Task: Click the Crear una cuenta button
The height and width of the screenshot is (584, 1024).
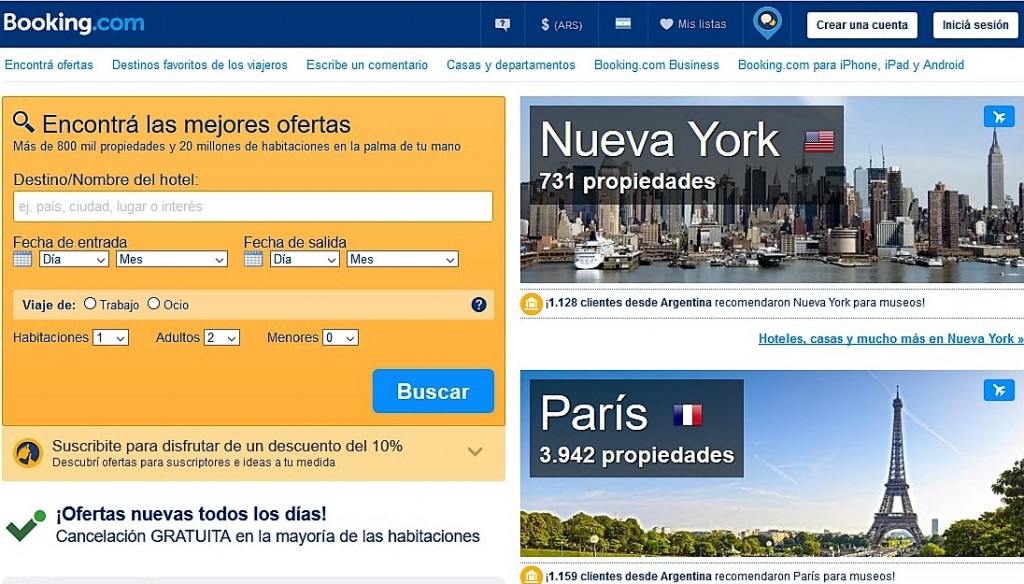Action: coord(862,25)
